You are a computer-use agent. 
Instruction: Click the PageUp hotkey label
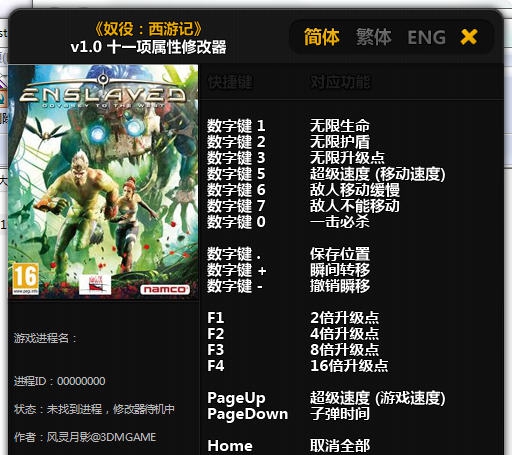pos(236,398)
